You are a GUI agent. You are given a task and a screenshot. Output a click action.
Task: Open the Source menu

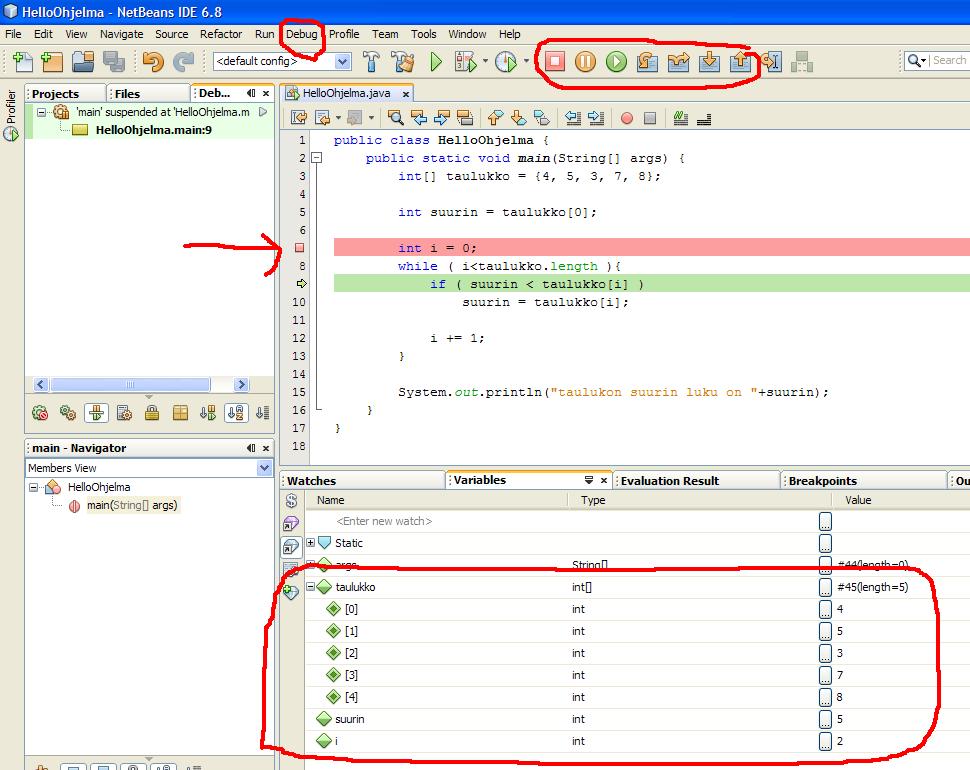[171, 34]
